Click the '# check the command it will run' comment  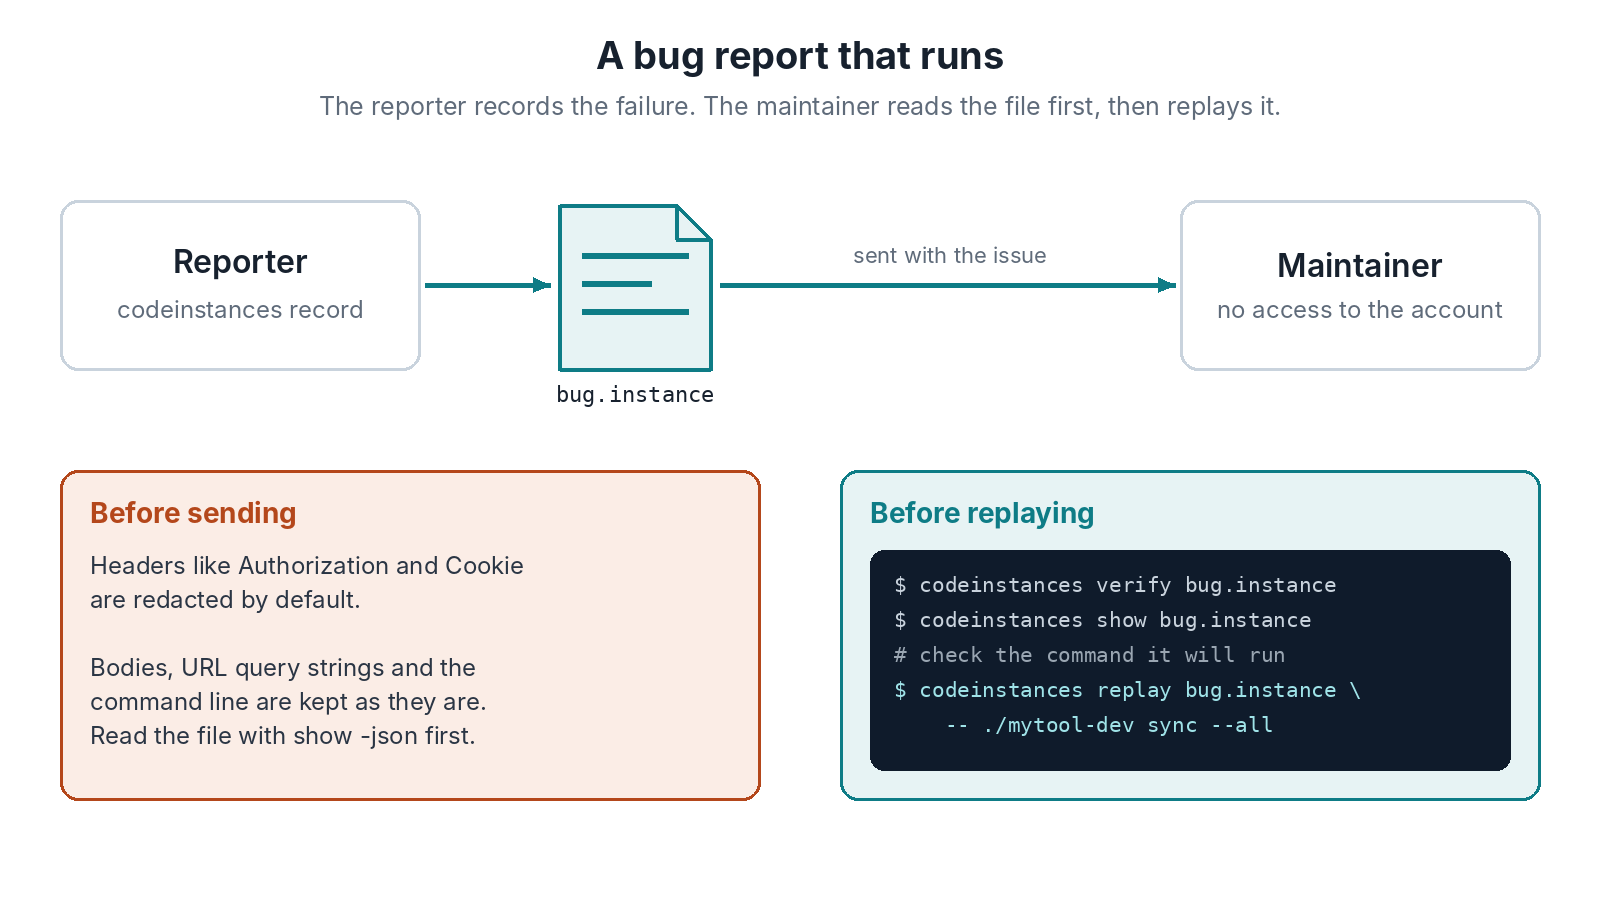coord(1089,655)
